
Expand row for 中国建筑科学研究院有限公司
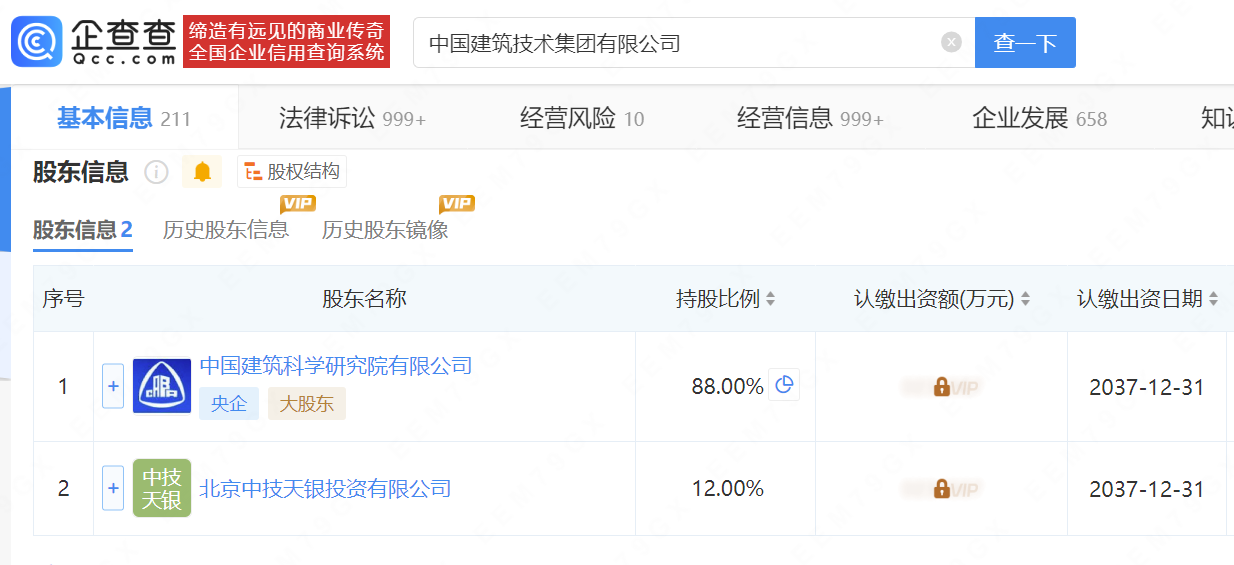pos(113,386)
